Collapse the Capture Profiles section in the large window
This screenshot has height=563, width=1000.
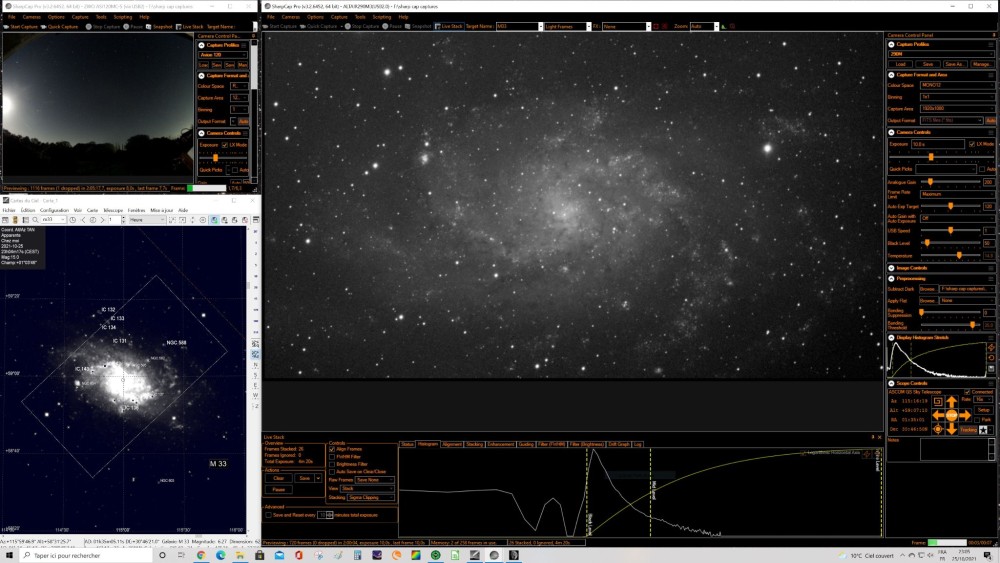[892, 45]
